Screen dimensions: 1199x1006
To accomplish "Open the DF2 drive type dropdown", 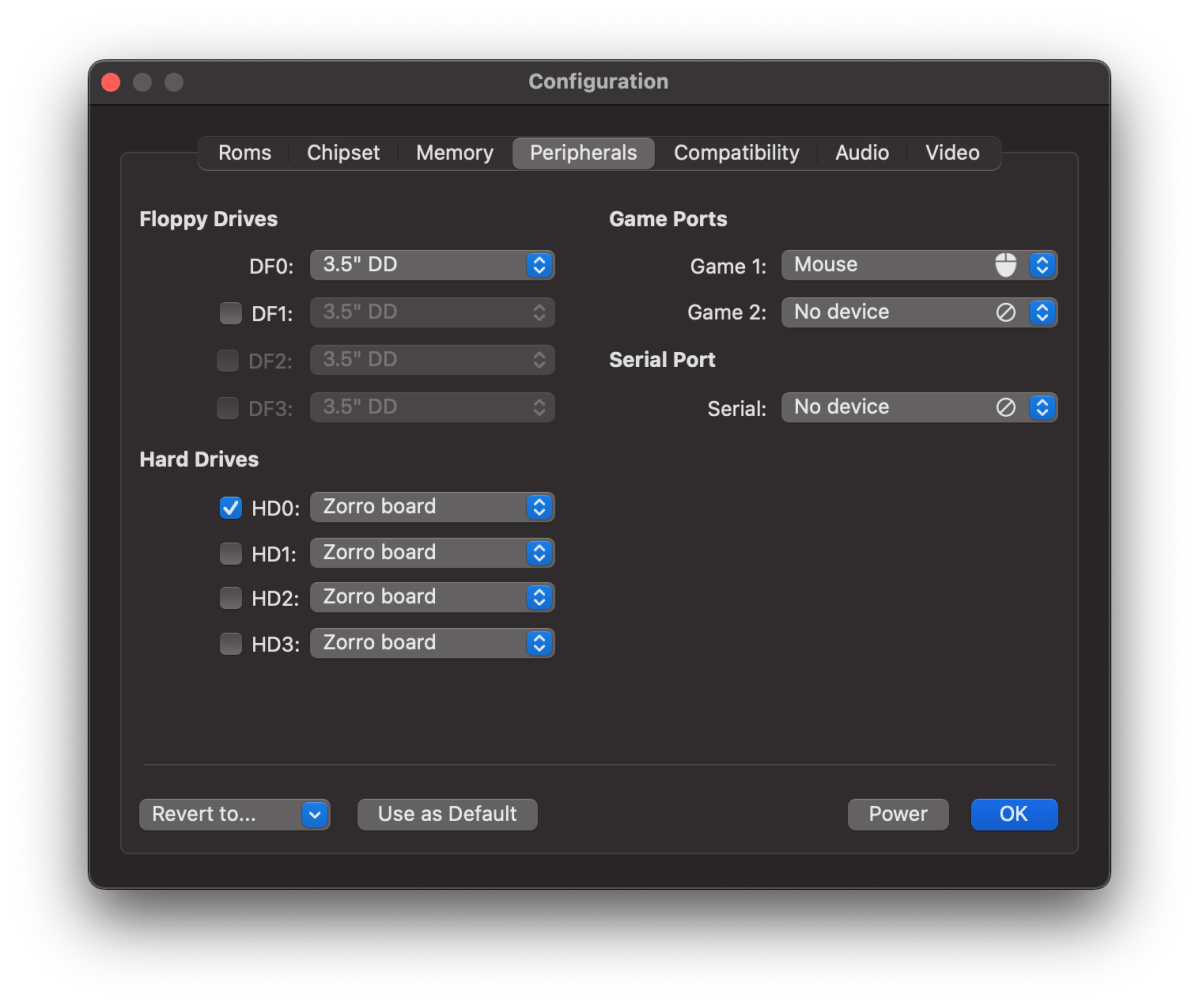I will (432, 360).
